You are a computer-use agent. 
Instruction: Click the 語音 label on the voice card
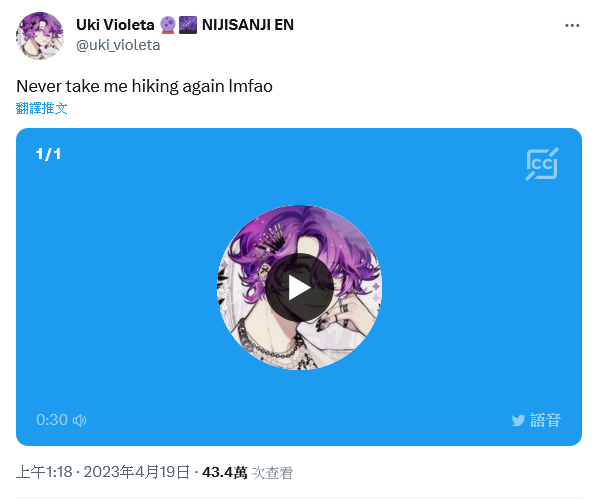[545, 420]
